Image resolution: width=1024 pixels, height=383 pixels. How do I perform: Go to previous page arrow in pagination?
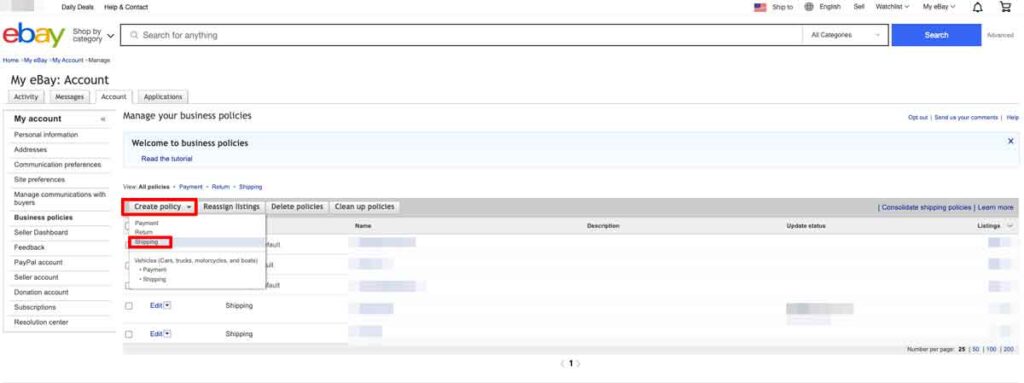[x=562, y=363]
